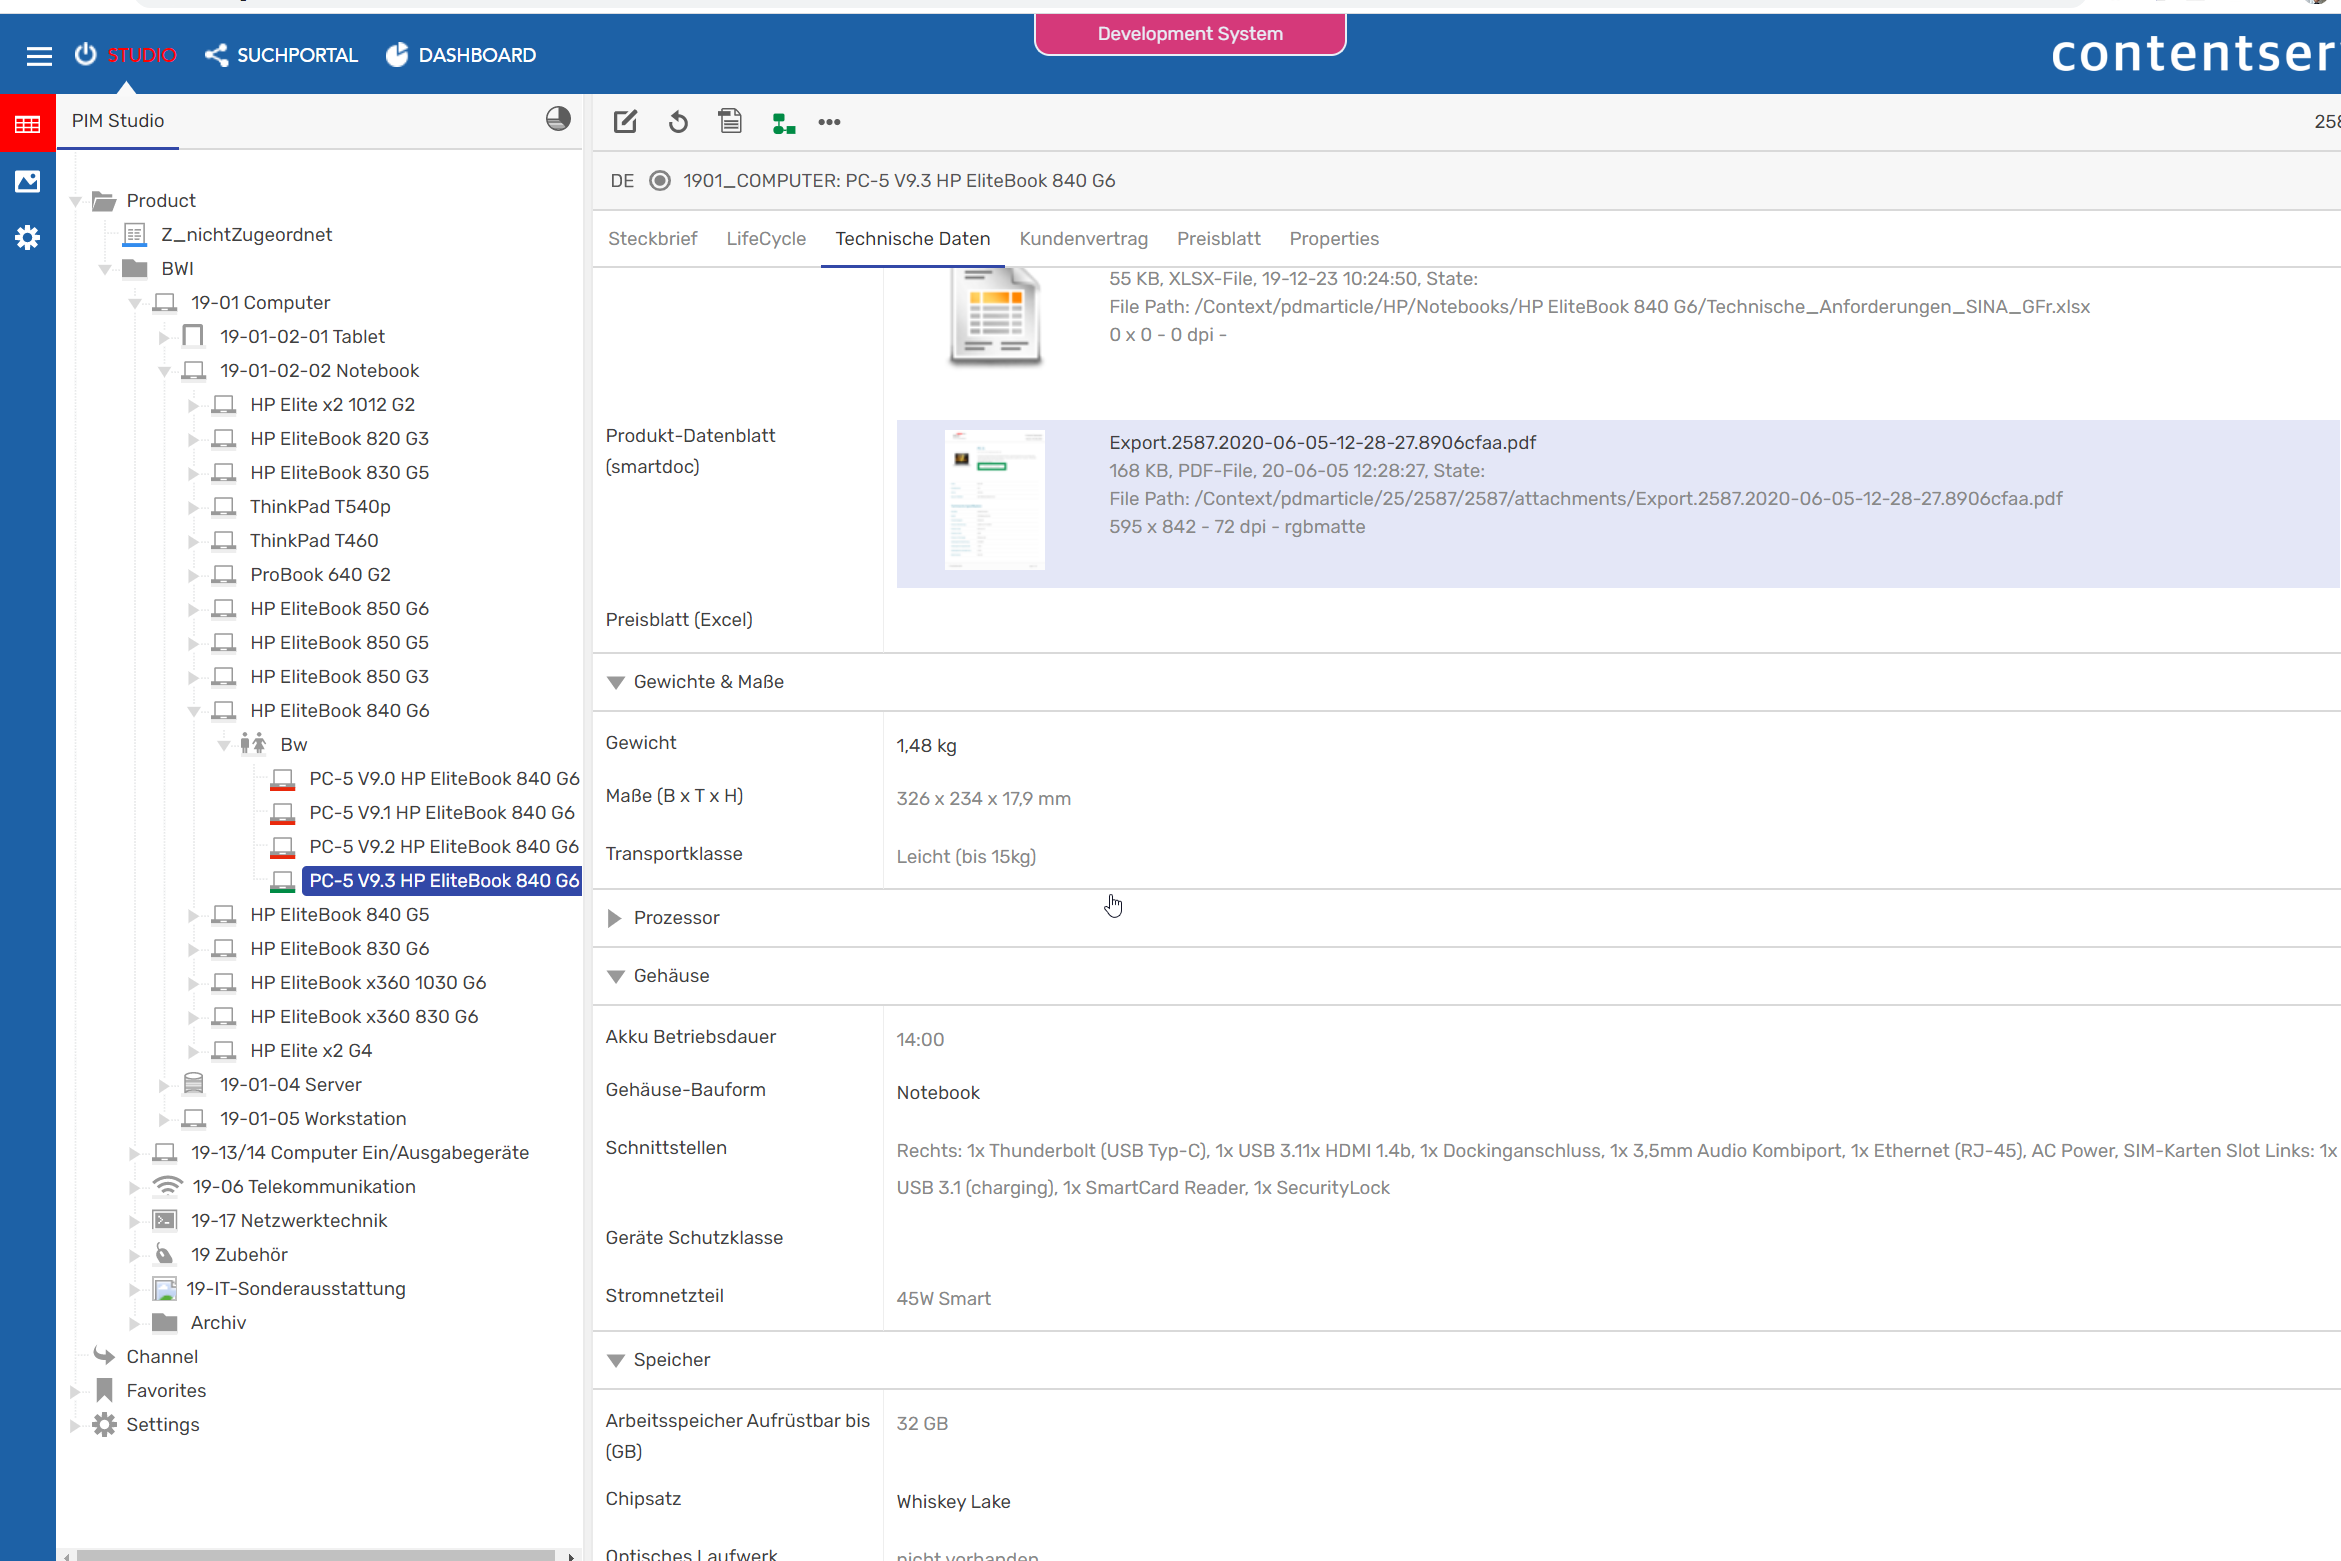
Task: Select ProBook 640 G2 item
Action: 320,574
